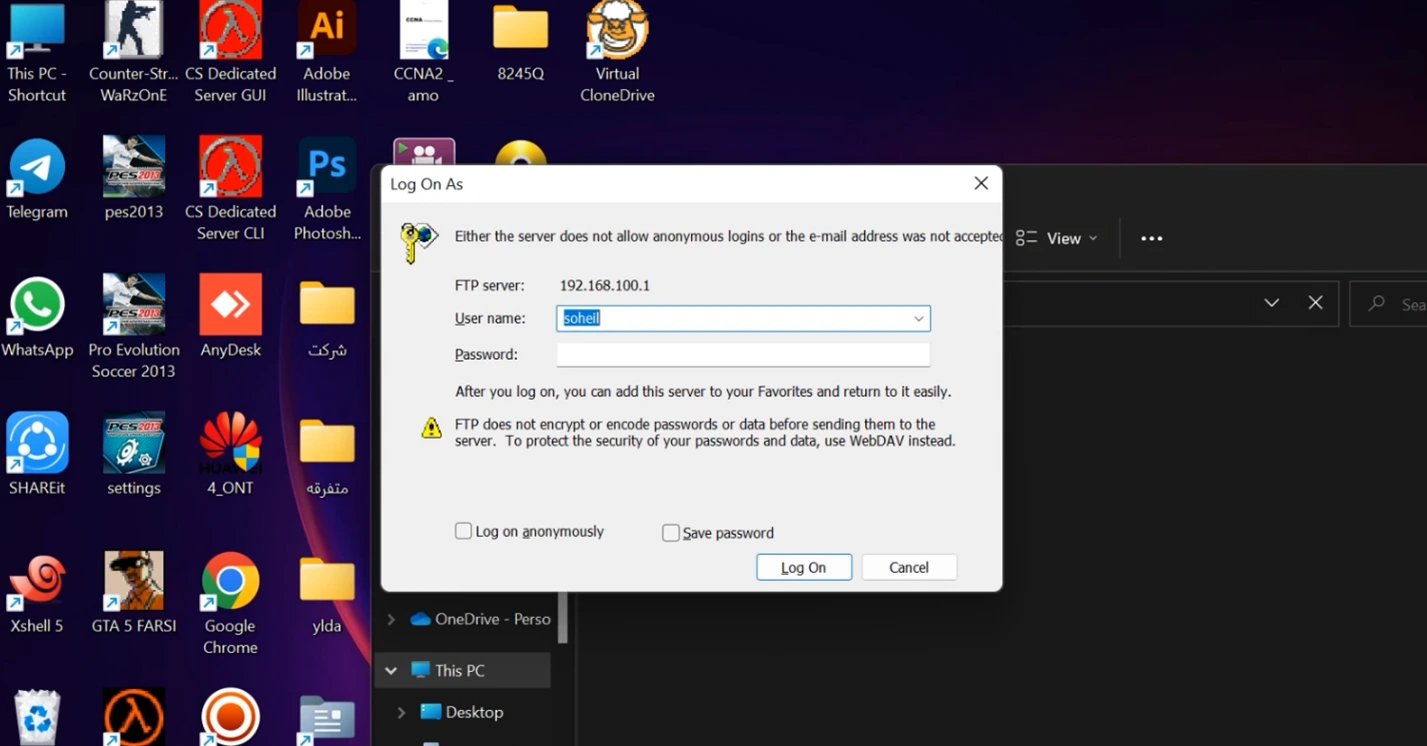Select OneDrive - Personal in Explorer navigation pane

[480, 619]
